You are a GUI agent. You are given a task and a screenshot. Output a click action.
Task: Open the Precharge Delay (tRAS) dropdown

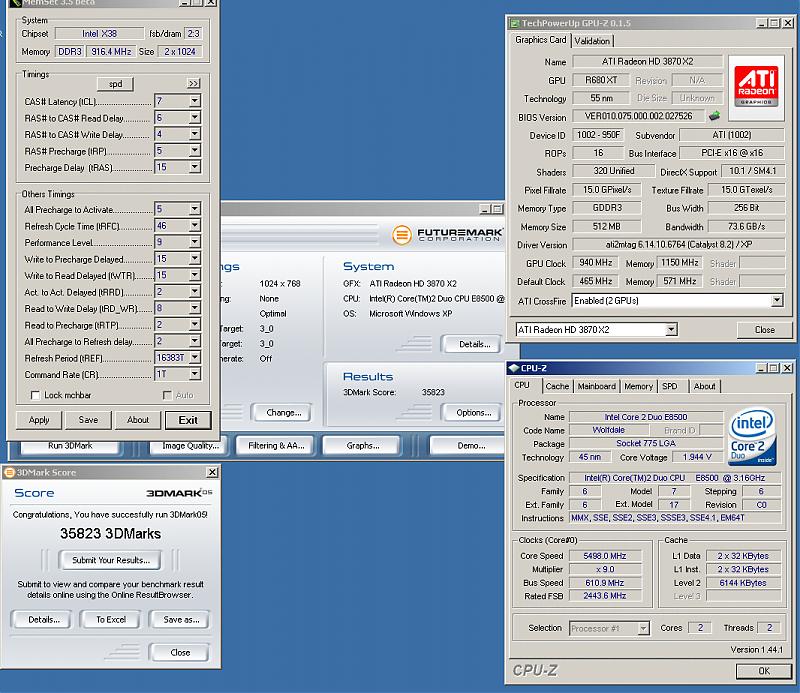tap(195, 167)
